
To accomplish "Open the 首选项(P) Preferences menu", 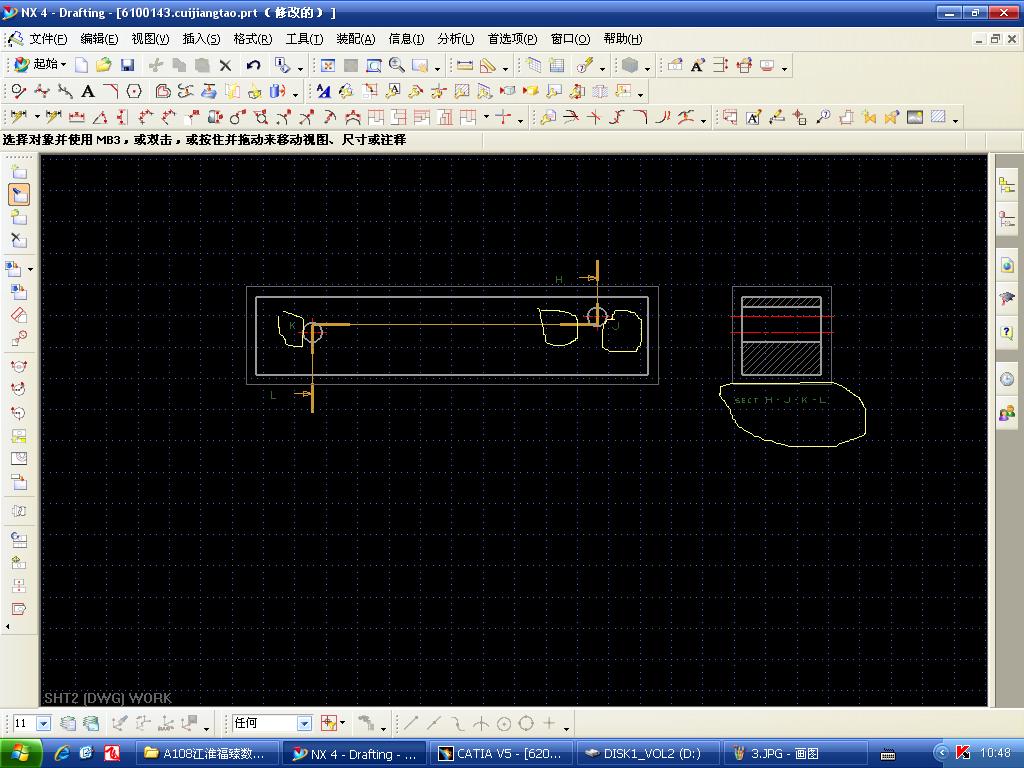I will click(513, 39).
